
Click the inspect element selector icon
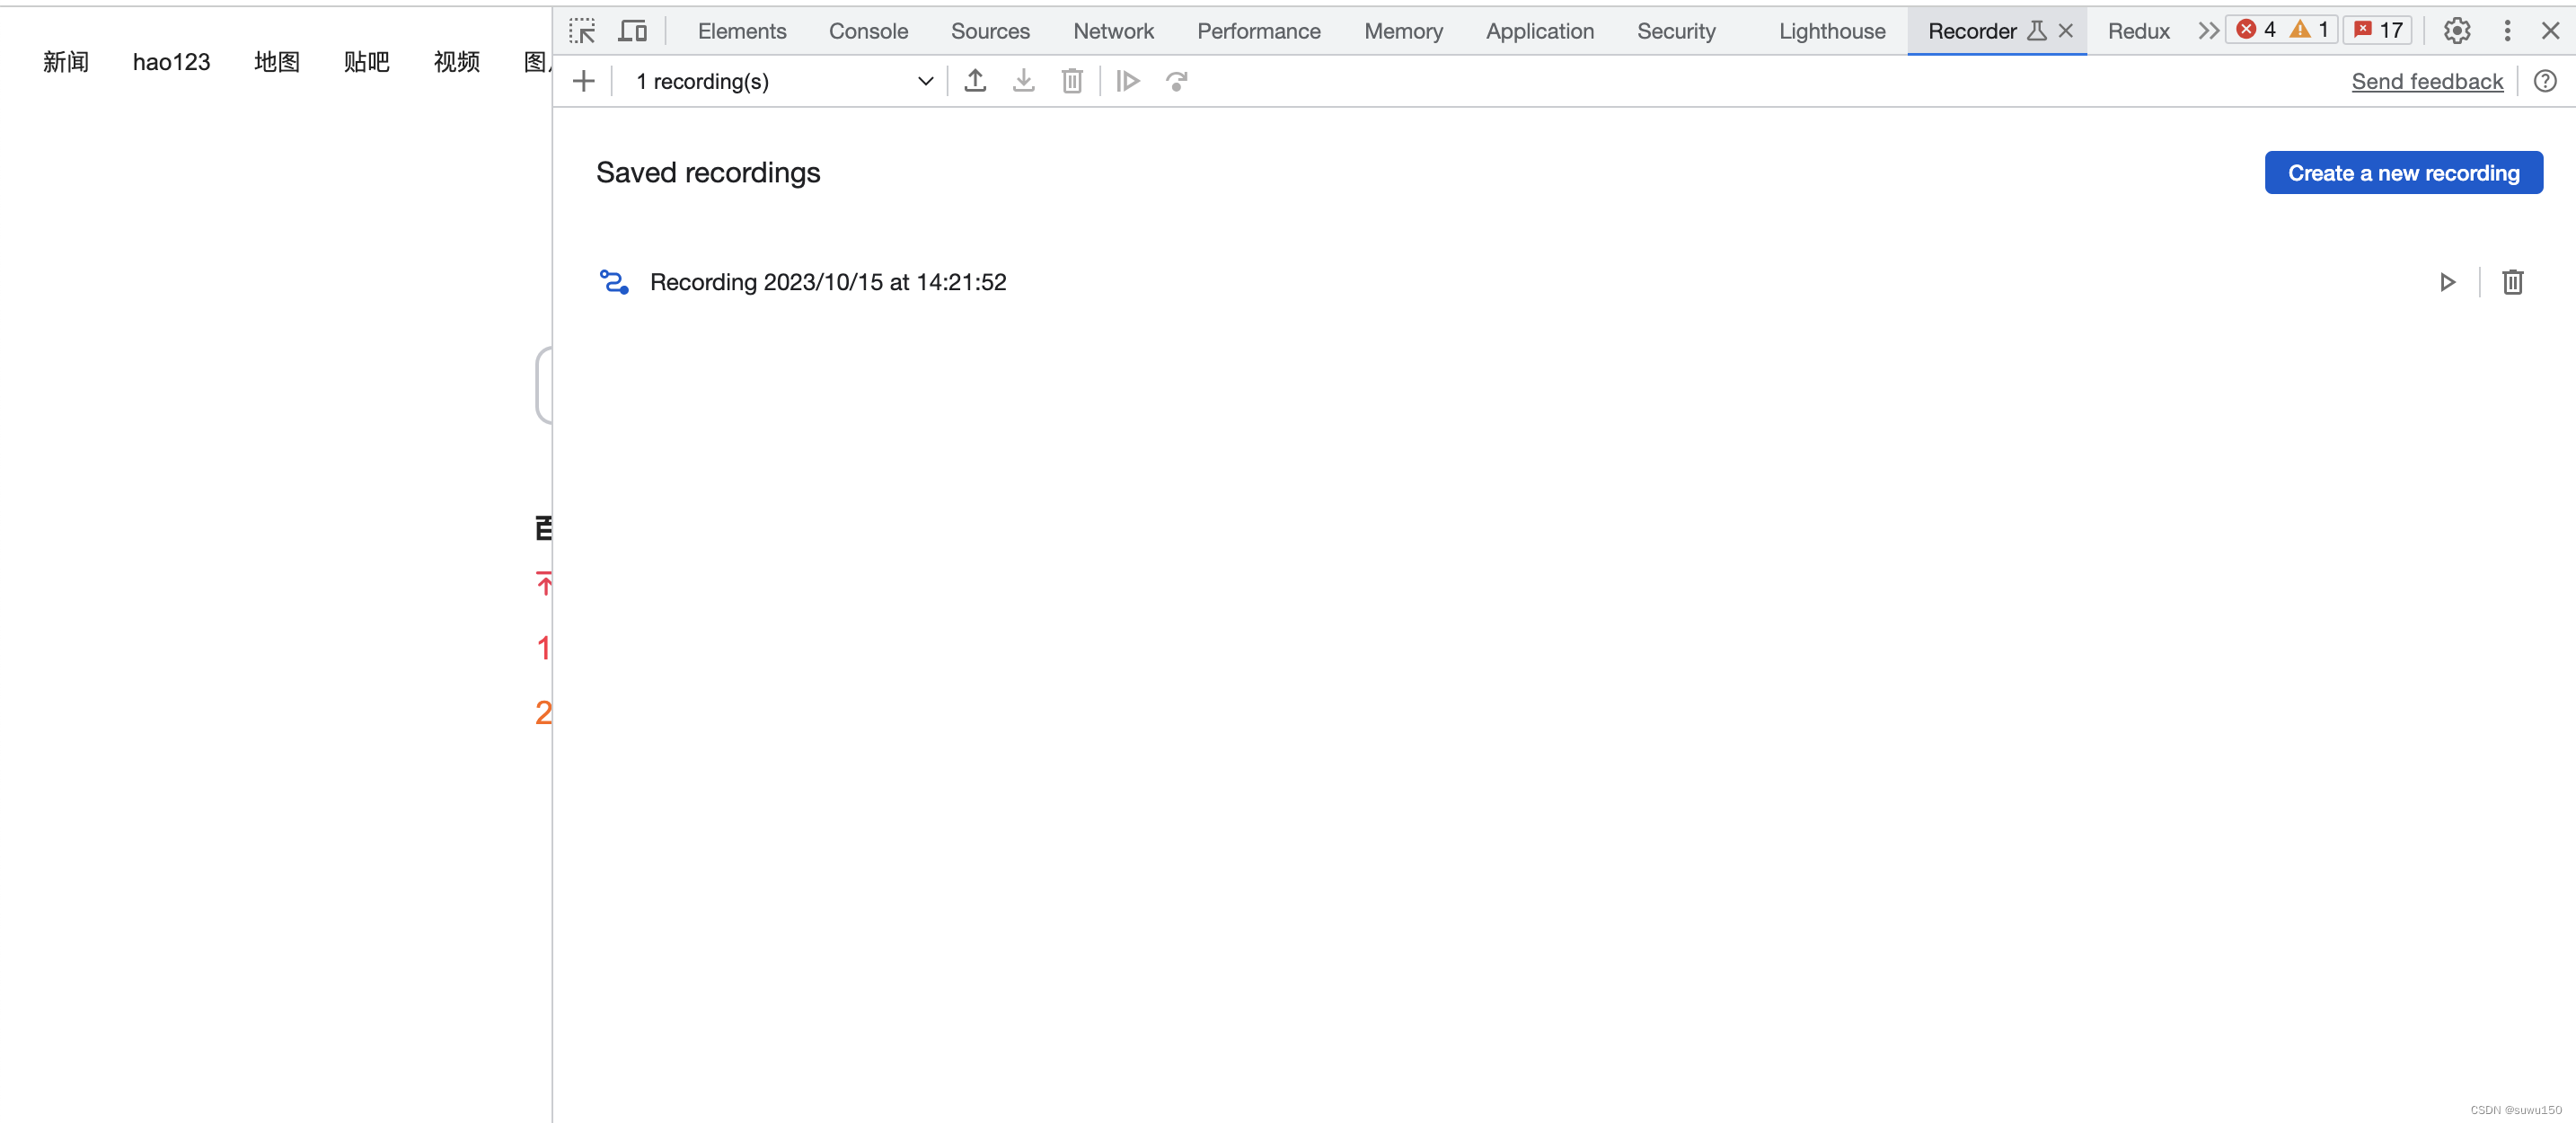pyautogui.click(x=582, y=31)
